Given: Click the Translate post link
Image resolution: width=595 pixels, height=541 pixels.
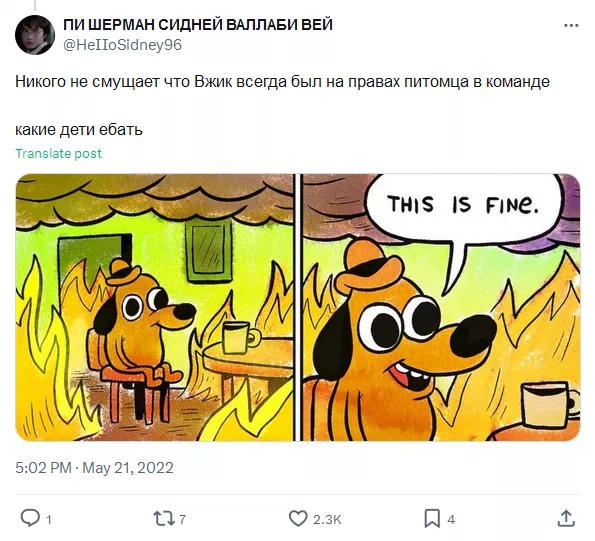Looking at the screenshot, I should coord(58,153).
